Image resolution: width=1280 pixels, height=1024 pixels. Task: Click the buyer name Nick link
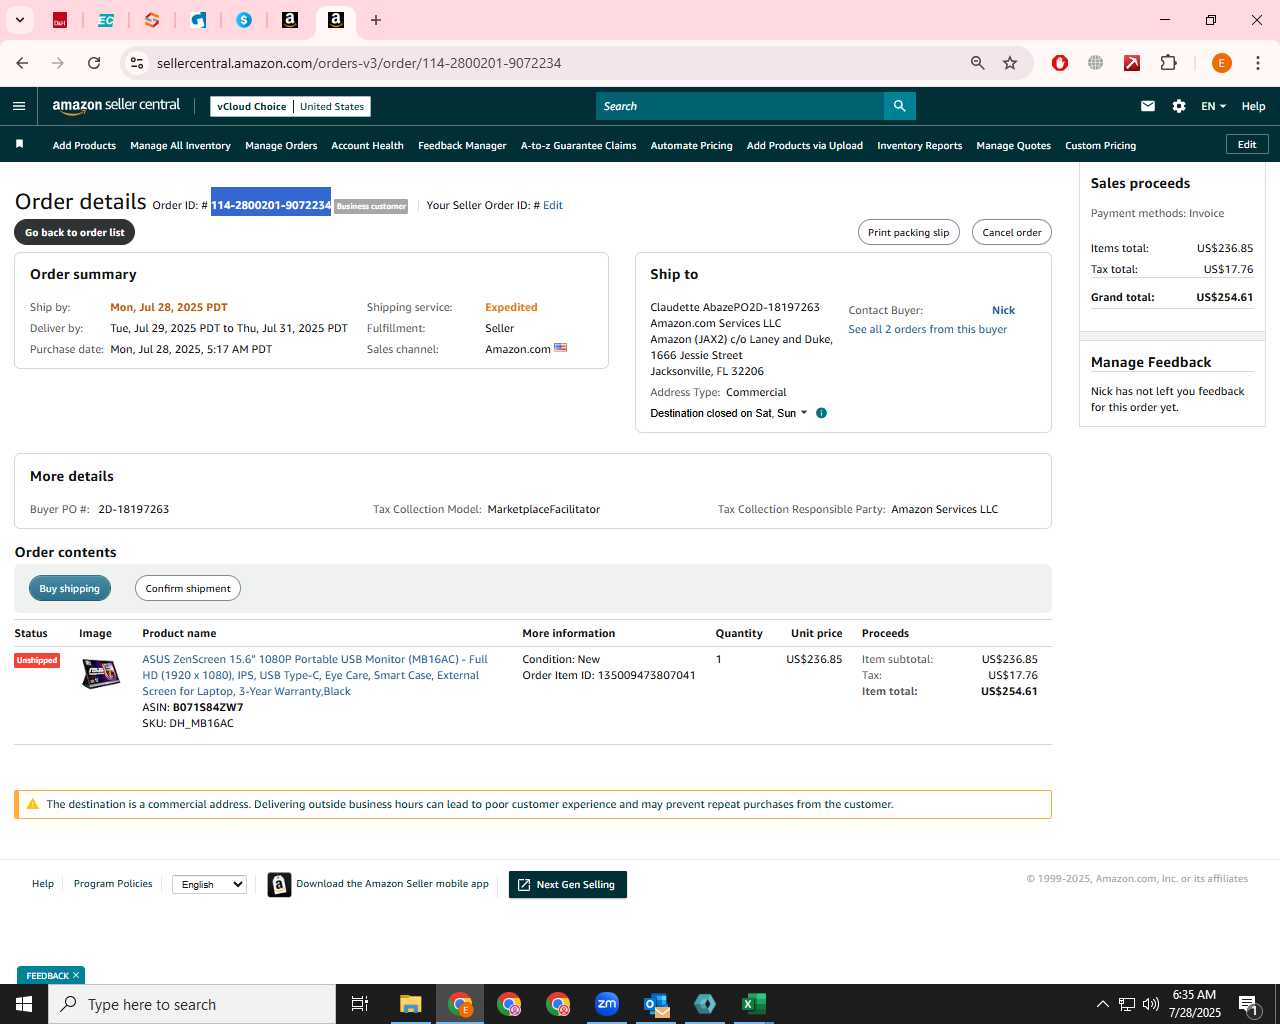point(1003,310)
